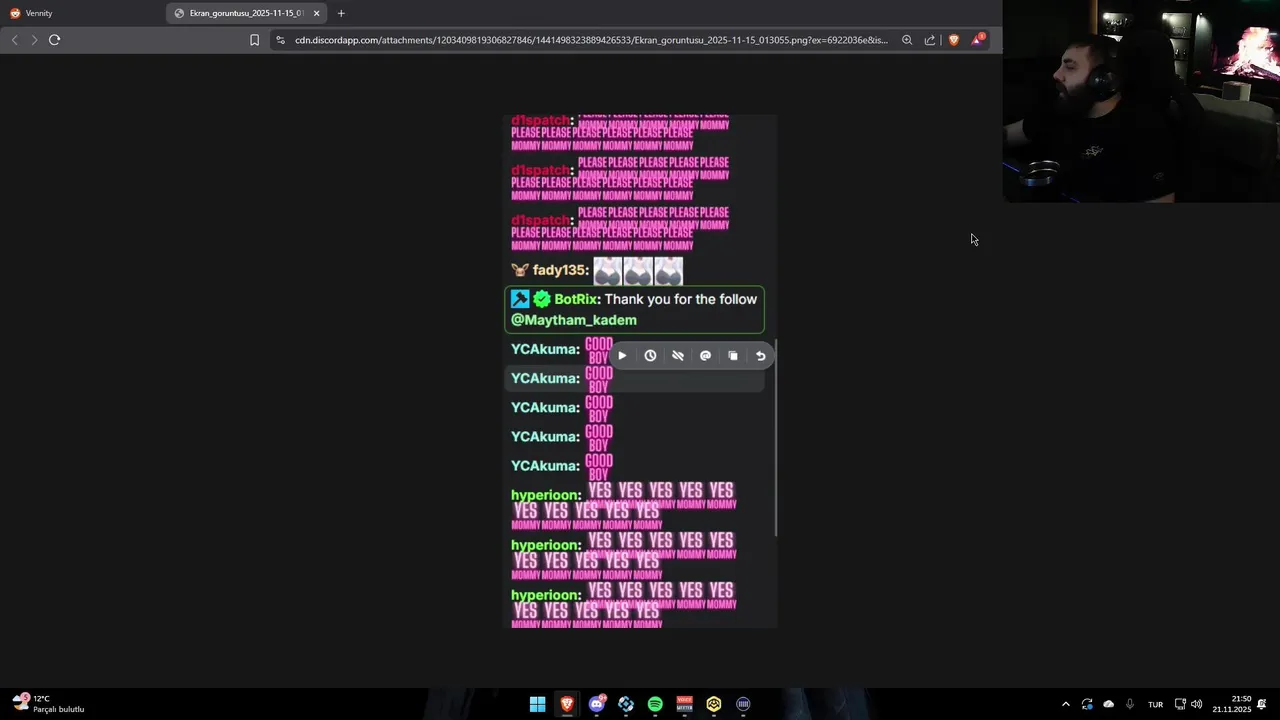This screenshot has width=1280, height=720.
Task: Change the TUR keyboard language
Action: tap(1155, 704)
